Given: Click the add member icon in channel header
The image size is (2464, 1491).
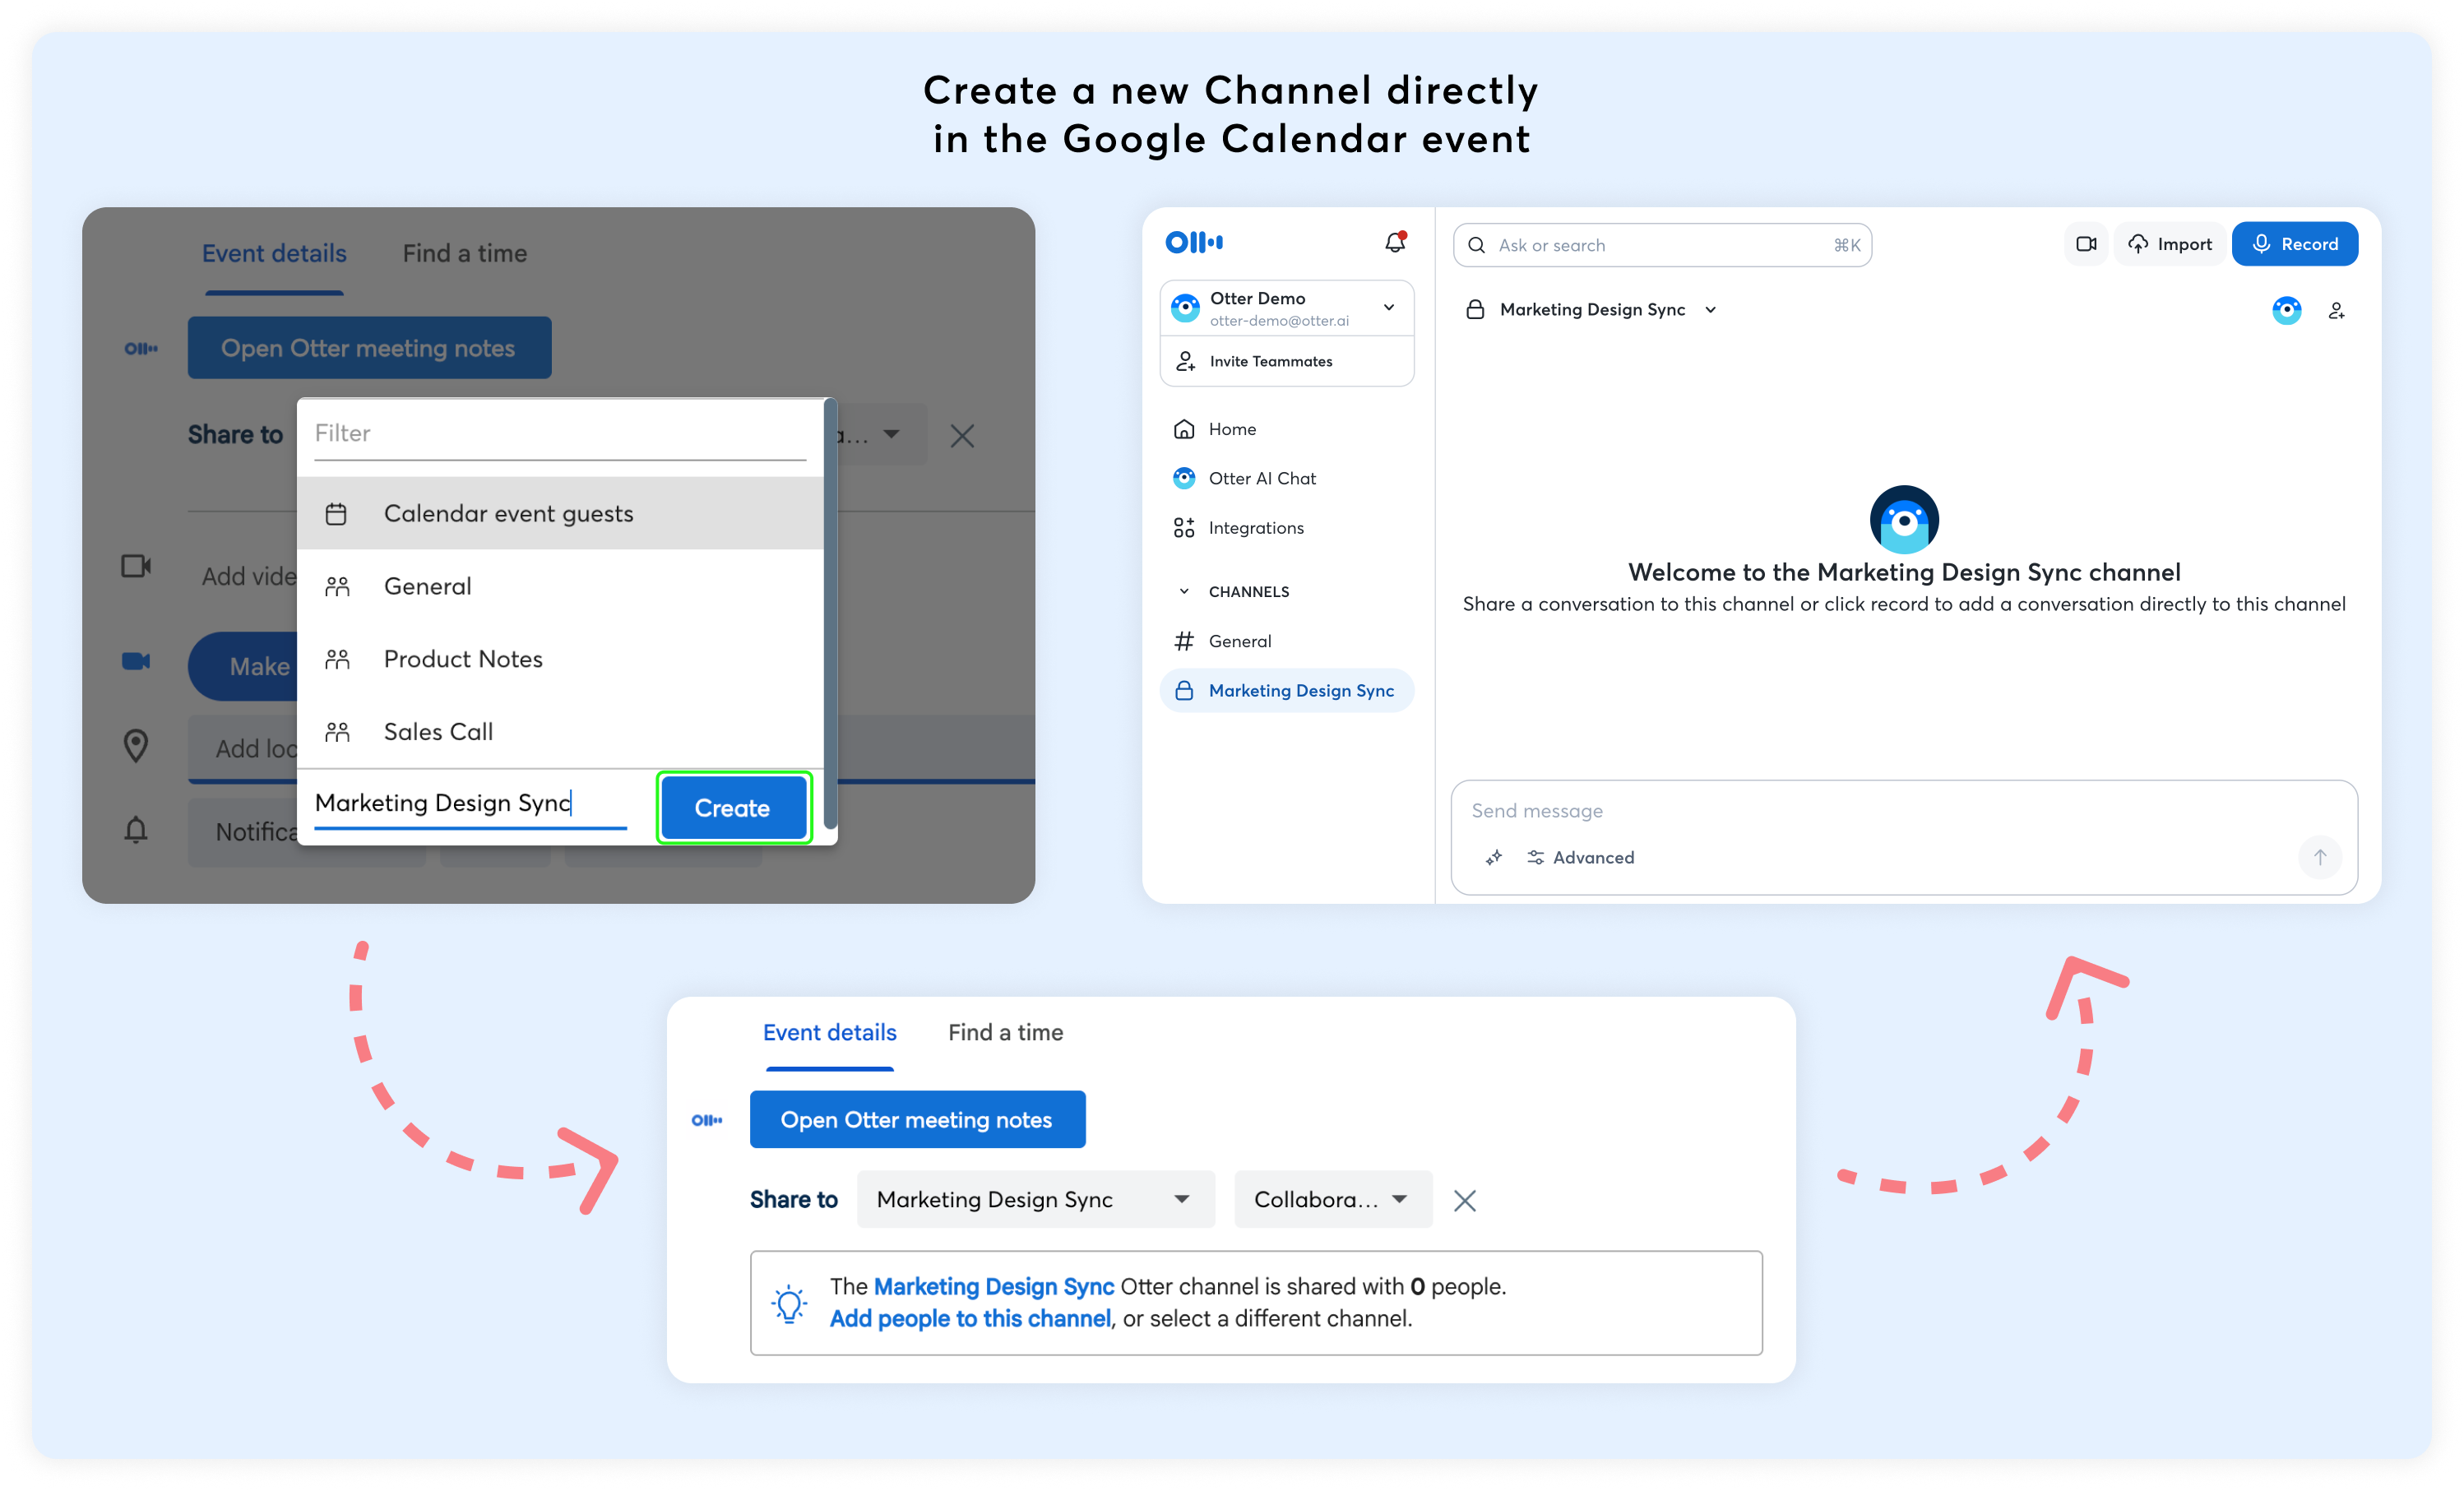Looking at the screenshot, I should (x=2336, y=311).
